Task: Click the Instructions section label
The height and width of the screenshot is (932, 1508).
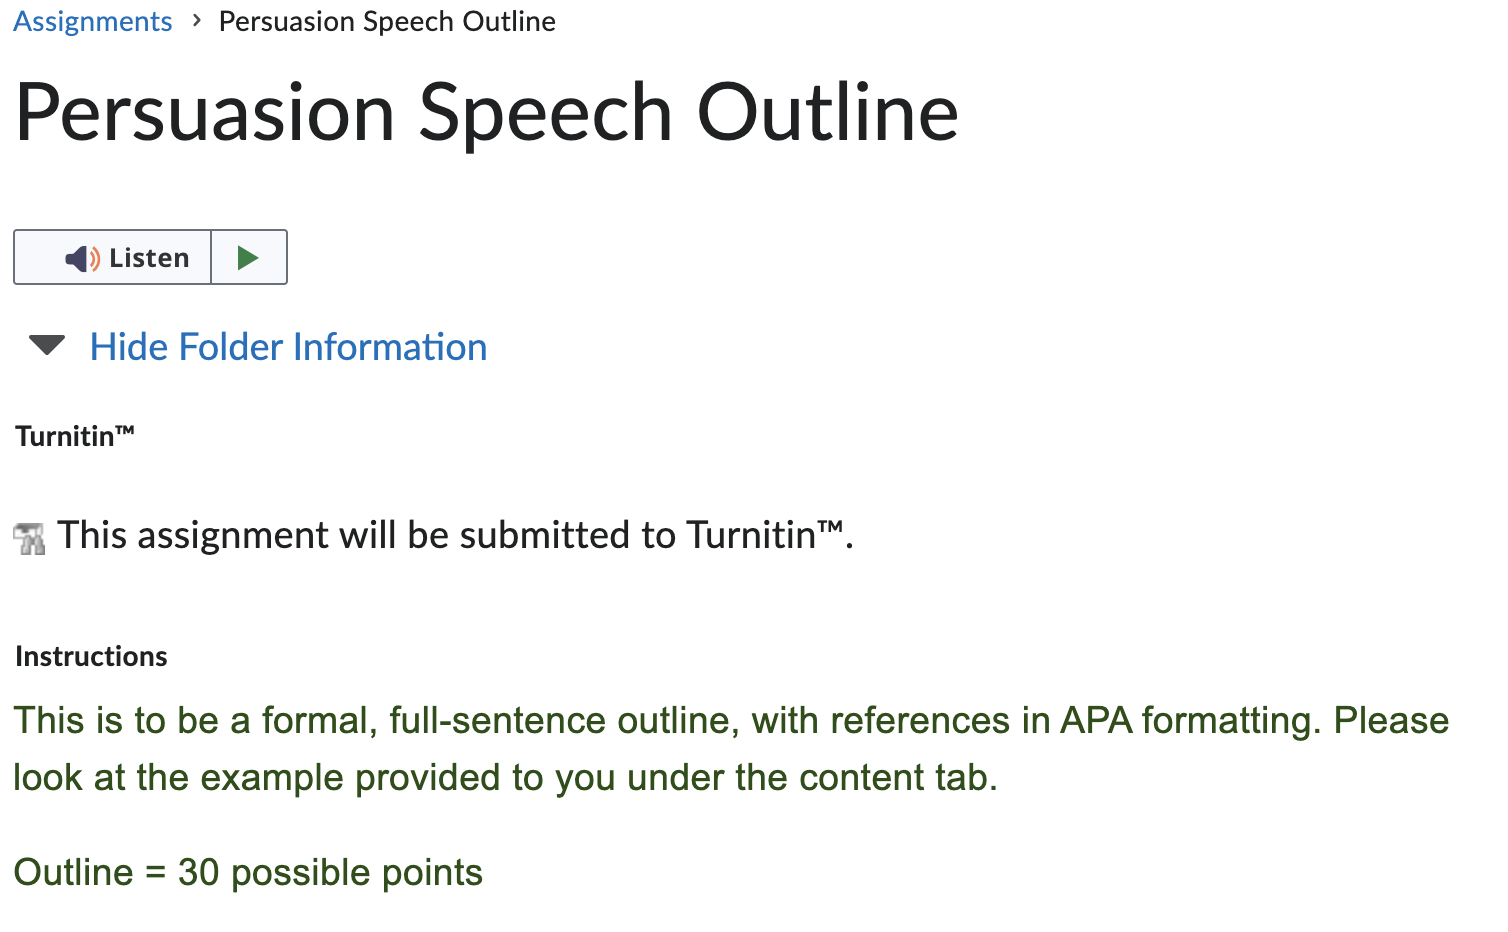Action: tap(91, 656)
